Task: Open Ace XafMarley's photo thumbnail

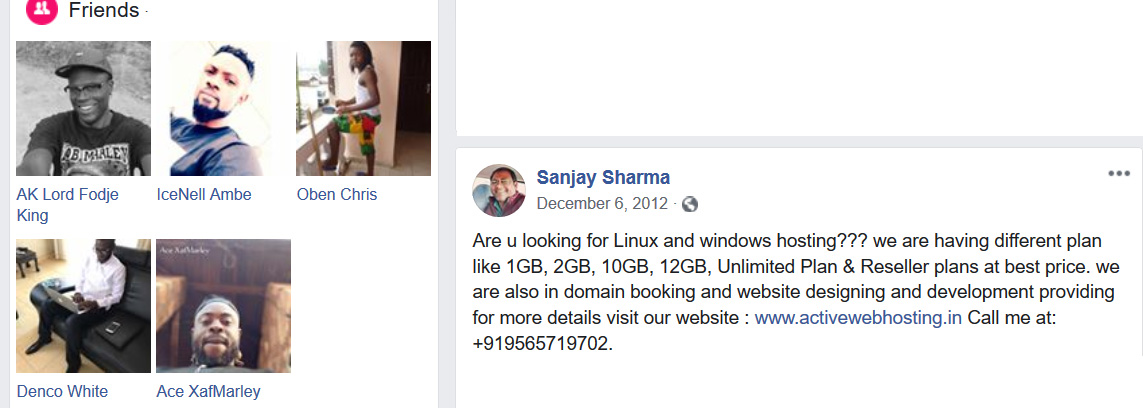Action: point(223,306)
